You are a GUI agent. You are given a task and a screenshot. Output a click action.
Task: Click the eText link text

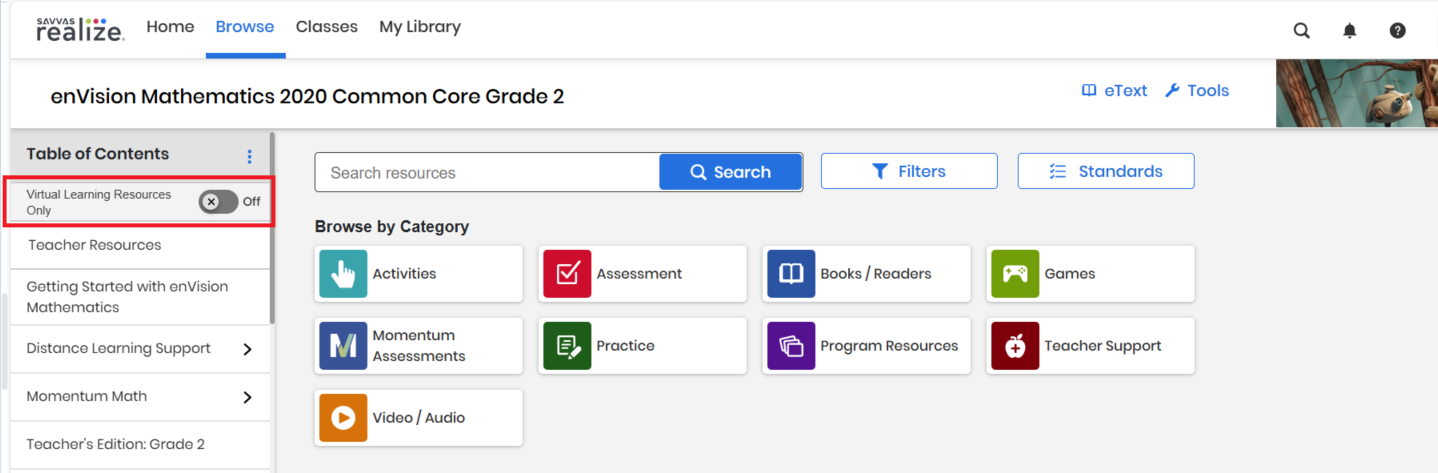1126,90
